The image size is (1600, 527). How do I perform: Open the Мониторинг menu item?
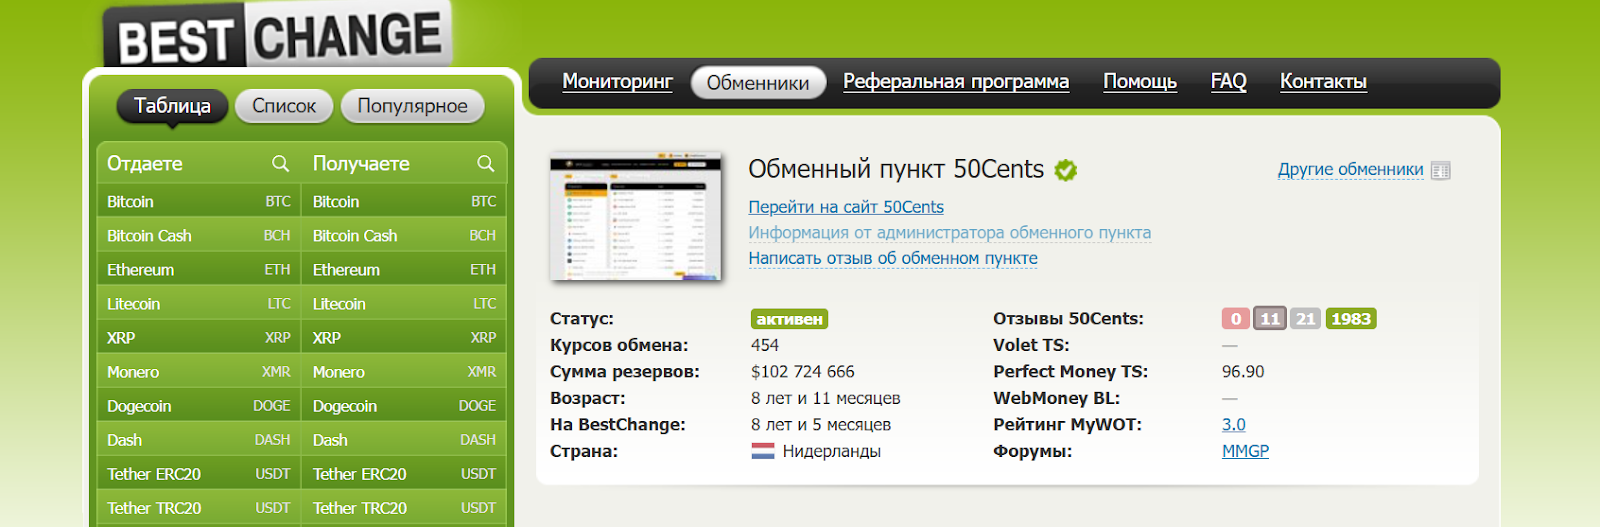click(x=617, y=81)
